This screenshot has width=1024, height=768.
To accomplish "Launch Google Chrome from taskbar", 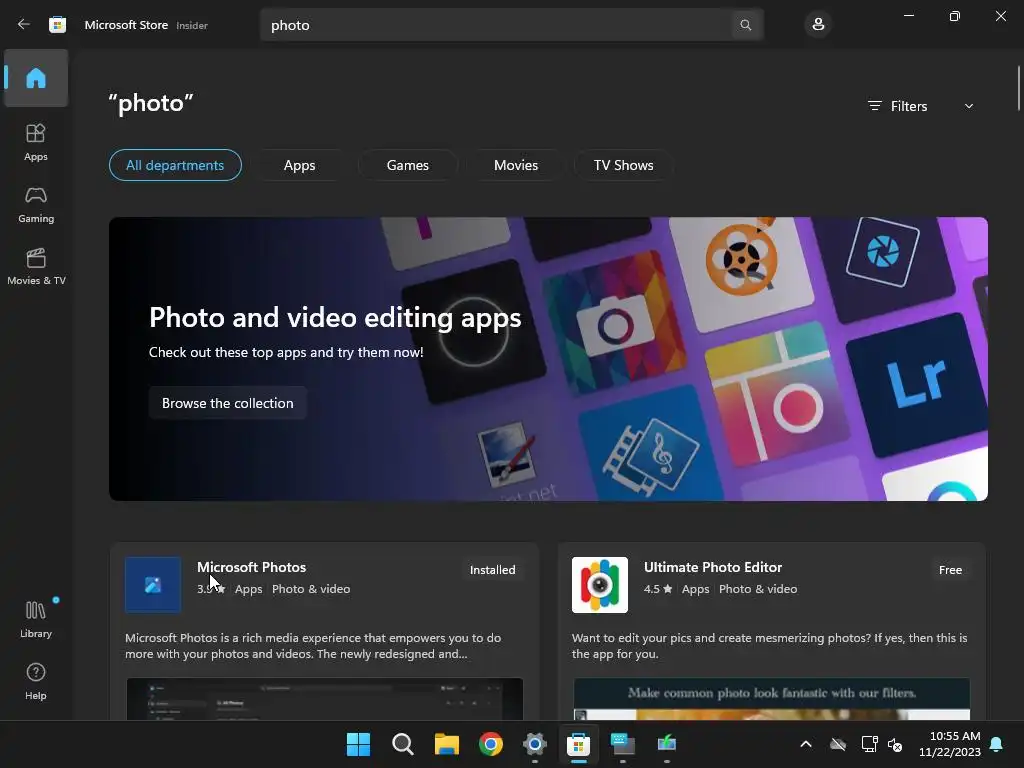I will pyautogui.click(x=490, y=744).
